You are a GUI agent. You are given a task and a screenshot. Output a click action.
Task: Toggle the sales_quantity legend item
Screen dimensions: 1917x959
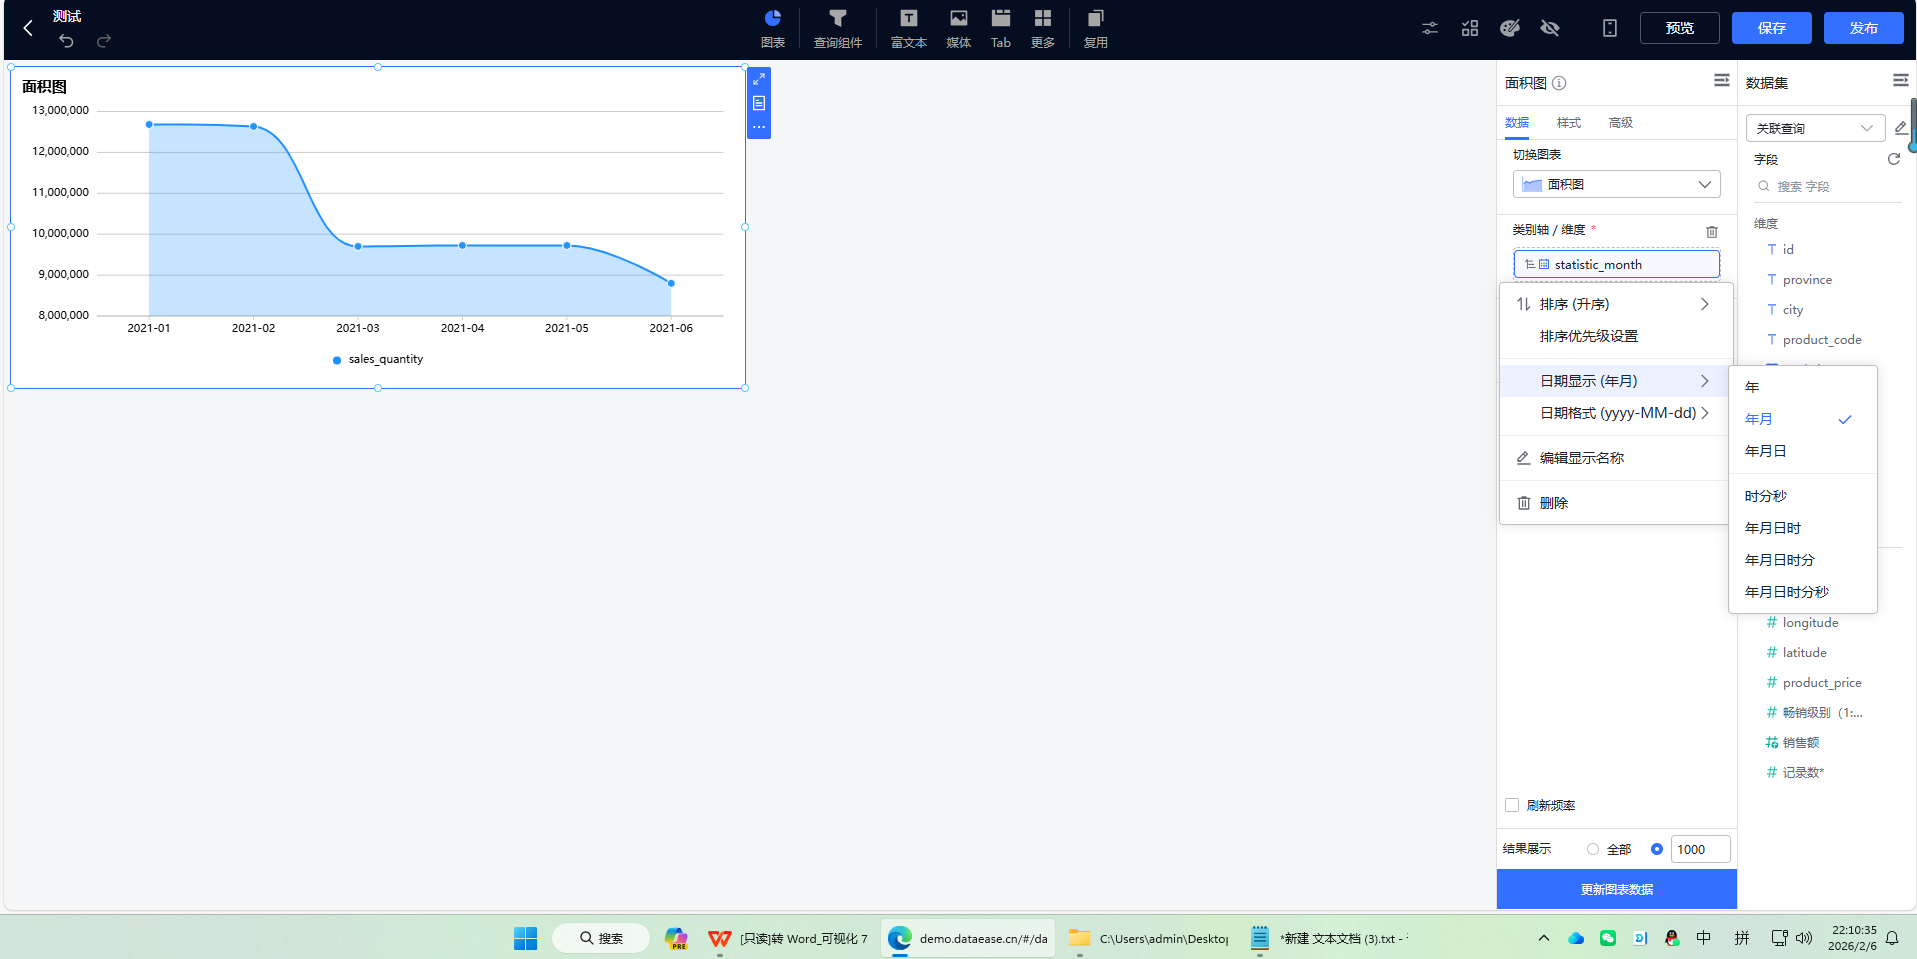click(378, 359)
